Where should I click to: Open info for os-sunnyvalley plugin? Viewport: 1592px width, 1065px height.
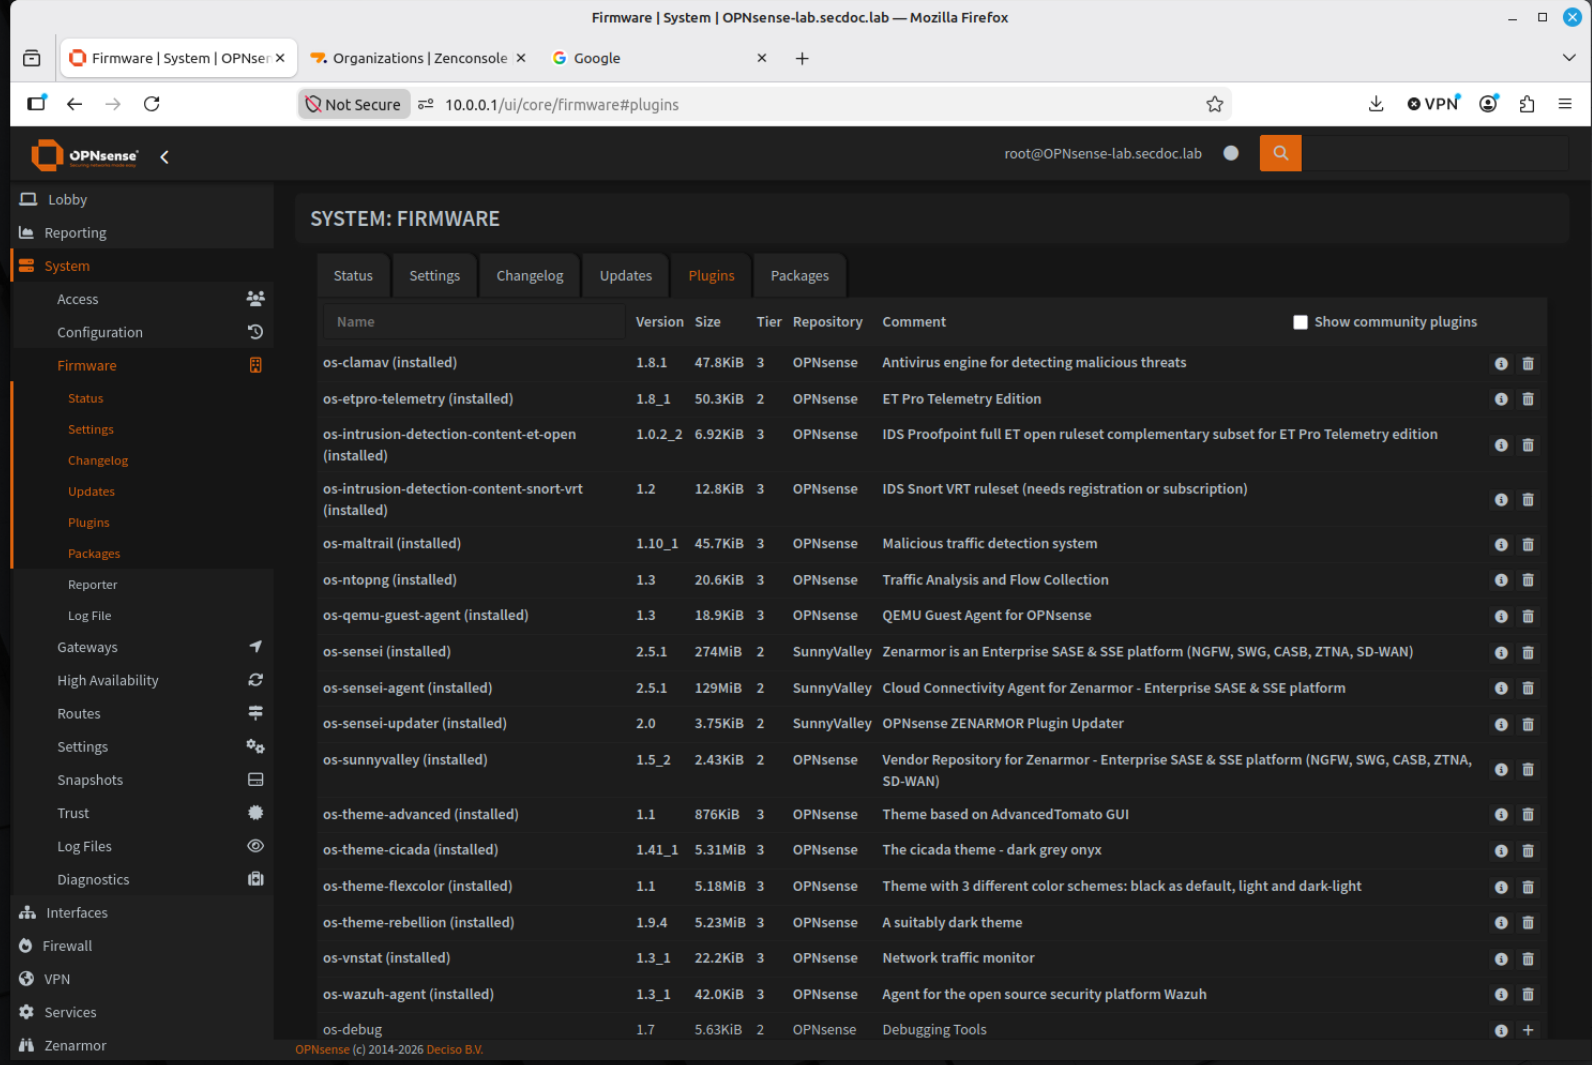(x=1501, y=770)
